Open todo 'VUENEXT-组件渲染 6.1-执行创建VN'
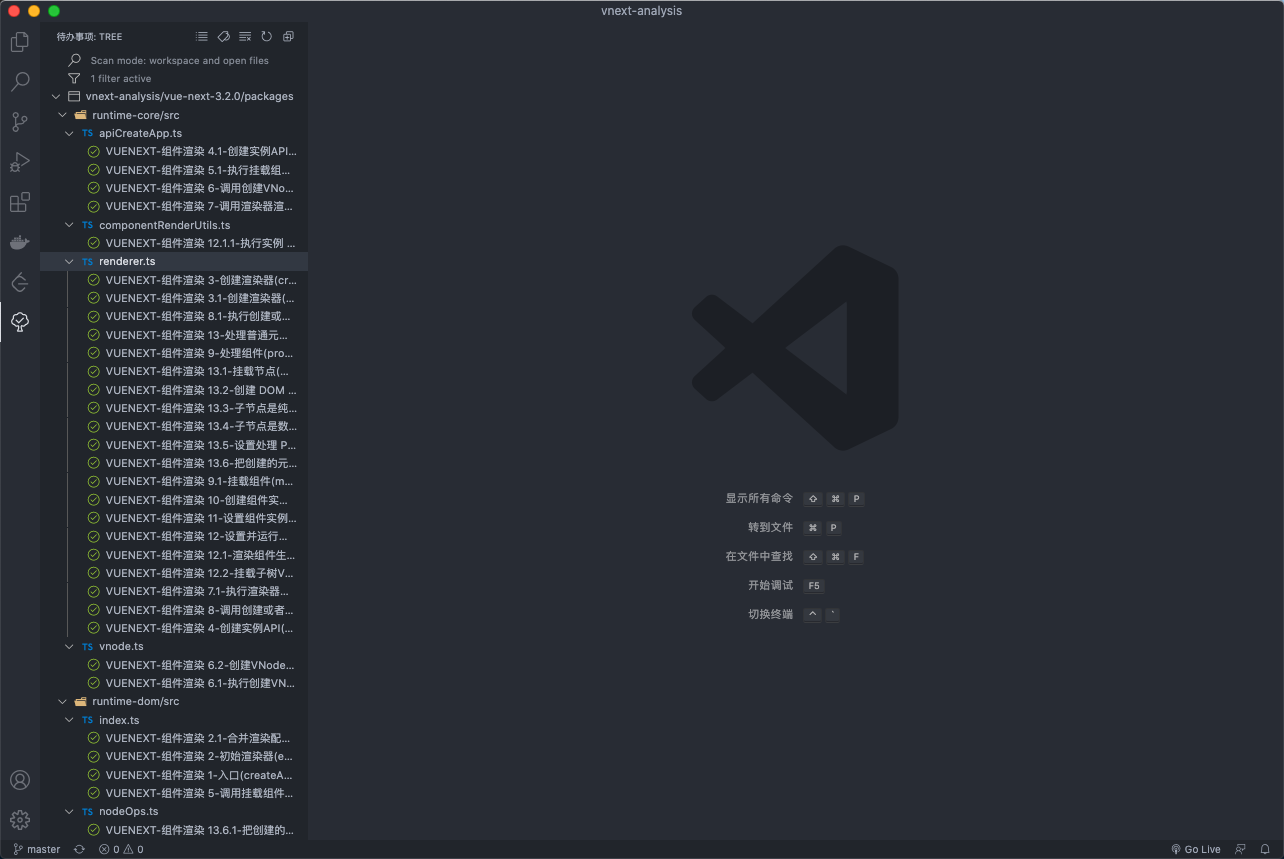The width and height of the screenshot is (1284, 859). [174, 683]
